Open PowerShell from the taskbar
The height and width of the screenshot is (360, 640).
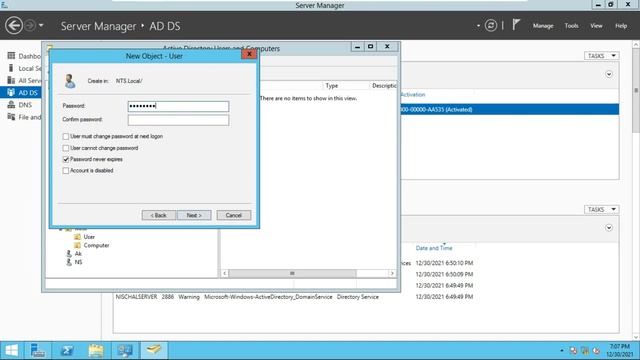(67, 351)
